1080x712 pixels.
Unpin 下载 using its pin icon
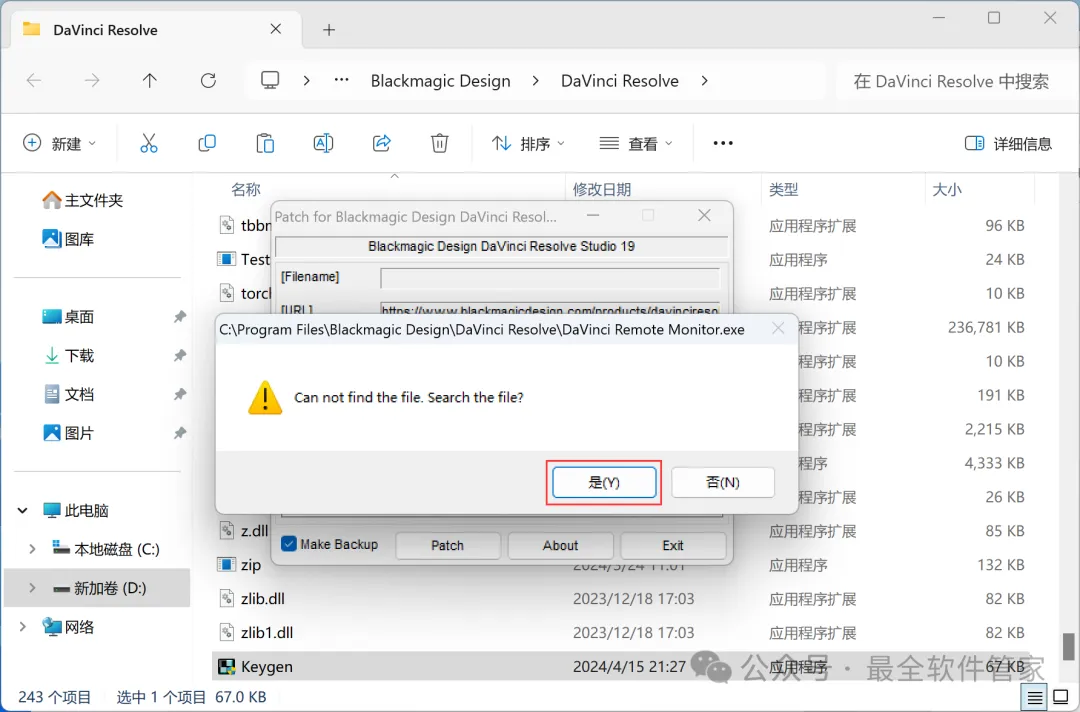tap(180, 355)
